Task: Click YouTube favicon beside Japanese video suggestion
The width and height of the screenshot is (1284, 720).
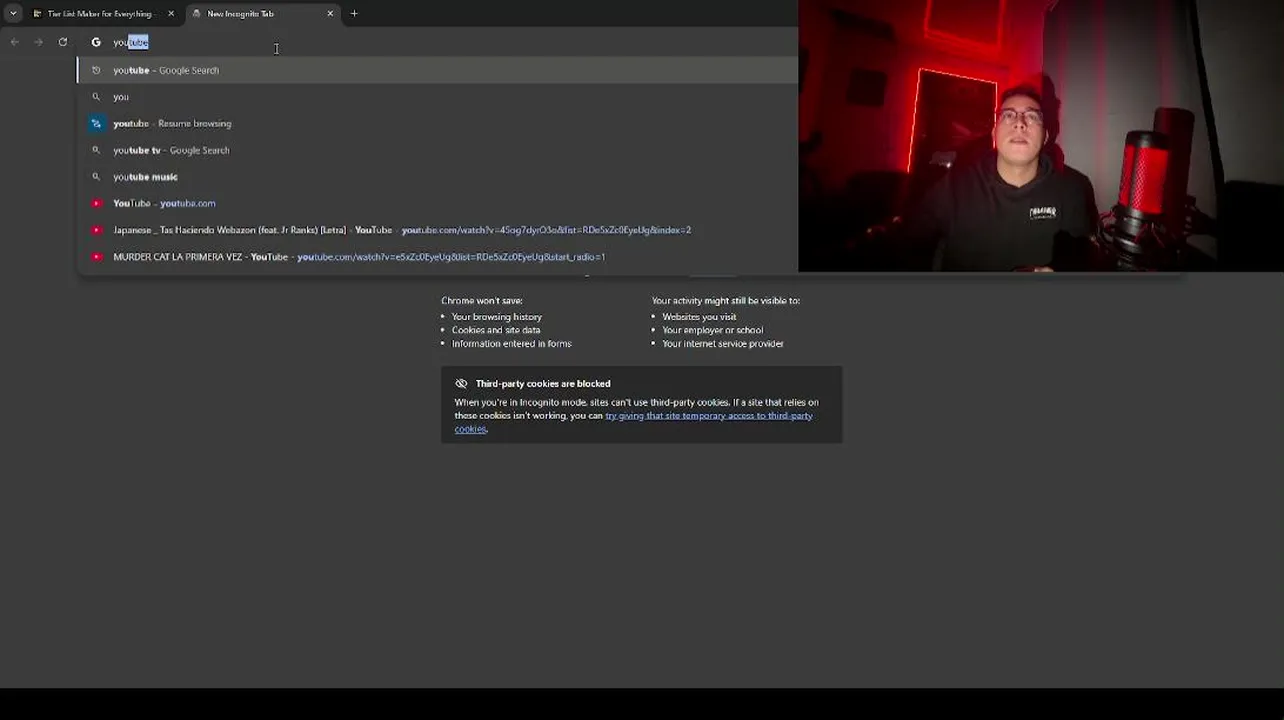Action: point(96,230)
